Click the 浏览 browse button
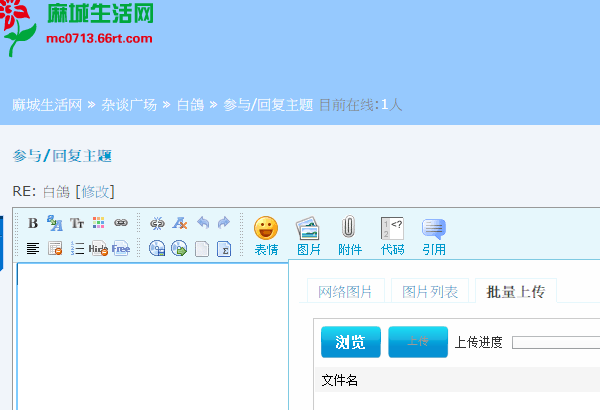This screenshot has height=410, width=600. tap(351, 342)
